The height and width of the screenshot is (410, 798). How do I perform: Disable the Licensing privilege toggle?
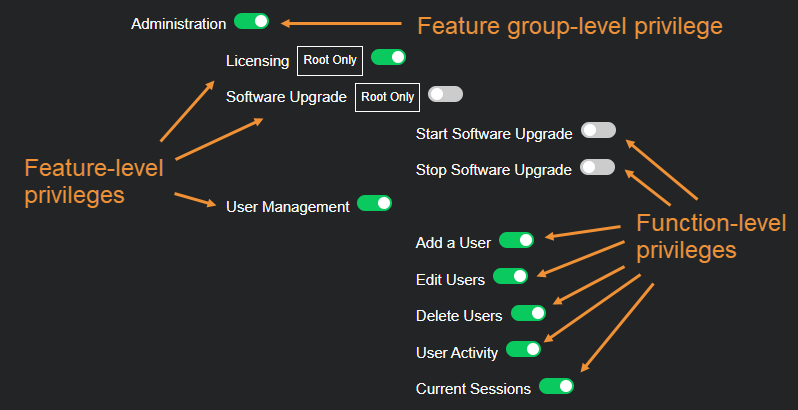[388, 58]
